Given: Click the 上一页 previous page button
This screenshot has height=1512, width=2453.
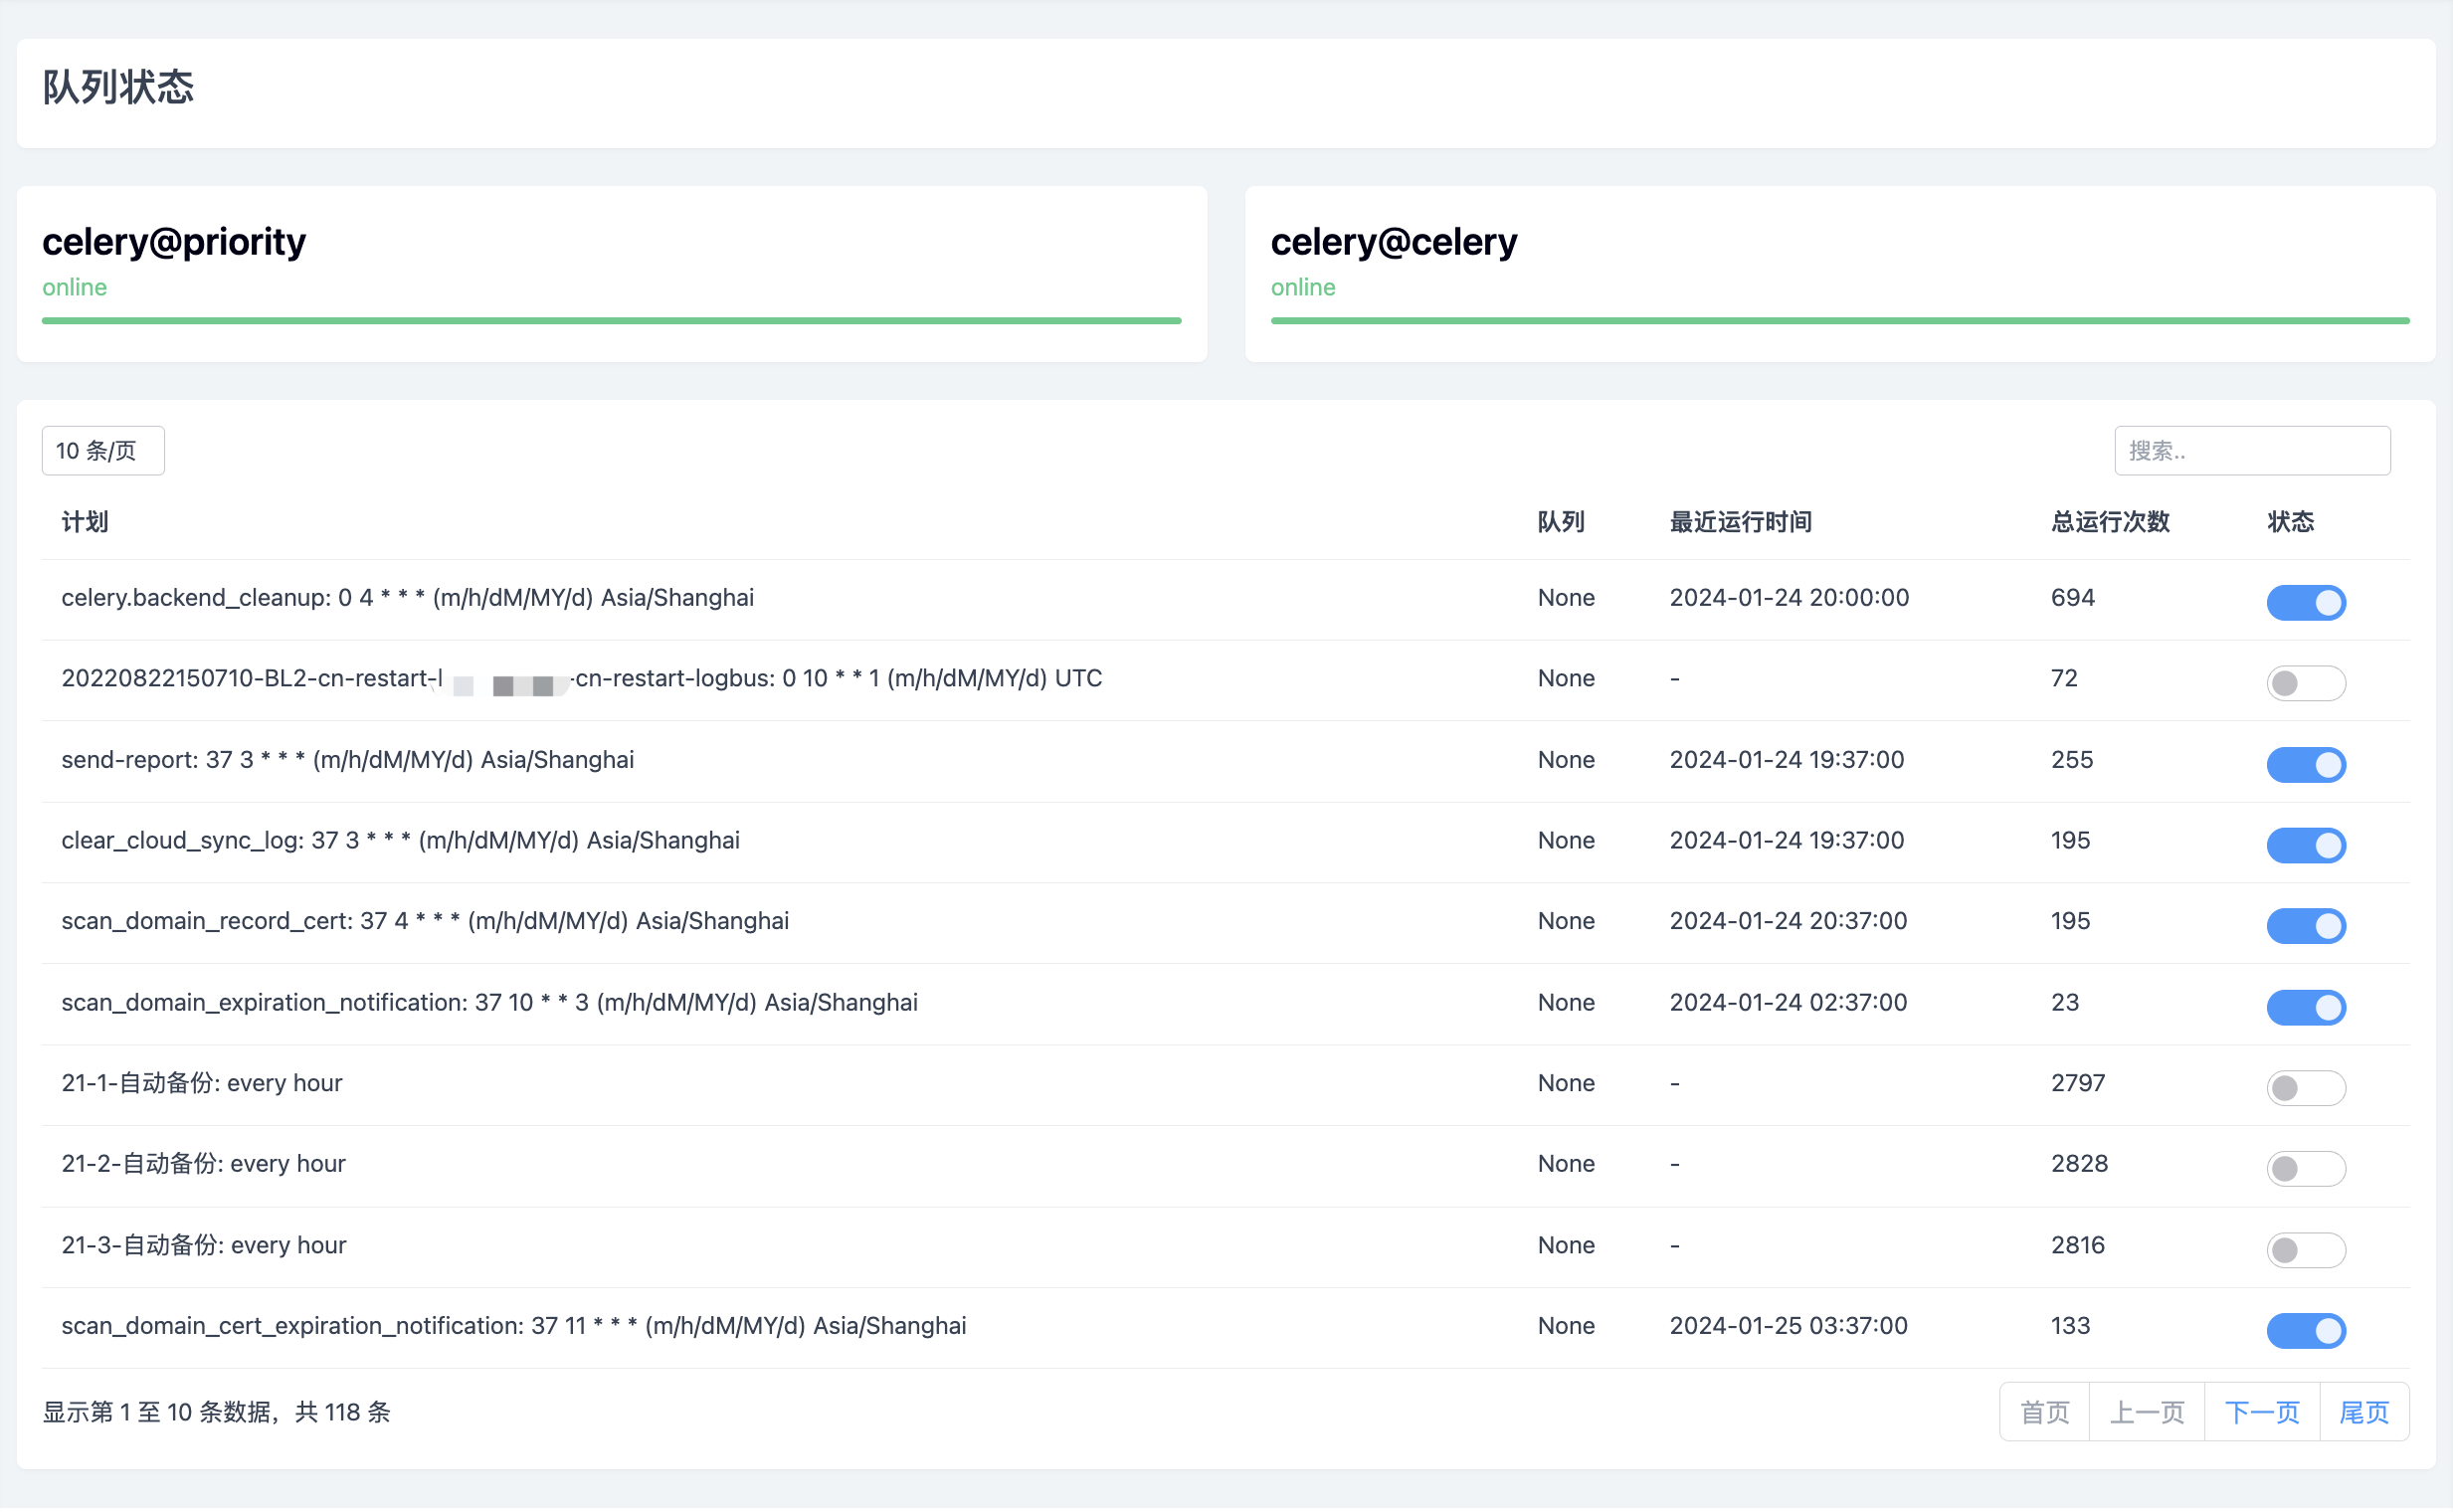Looking at the screenshot, I should [2146, 1412].
